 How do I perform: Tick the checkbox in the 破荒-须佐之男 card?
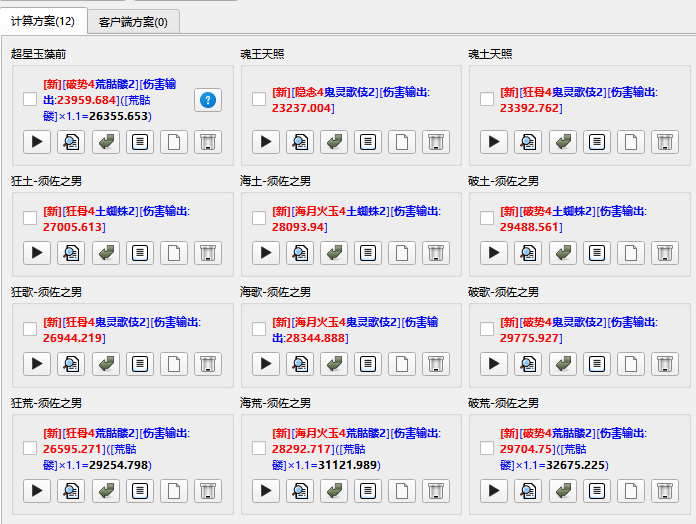click(487, 448)
